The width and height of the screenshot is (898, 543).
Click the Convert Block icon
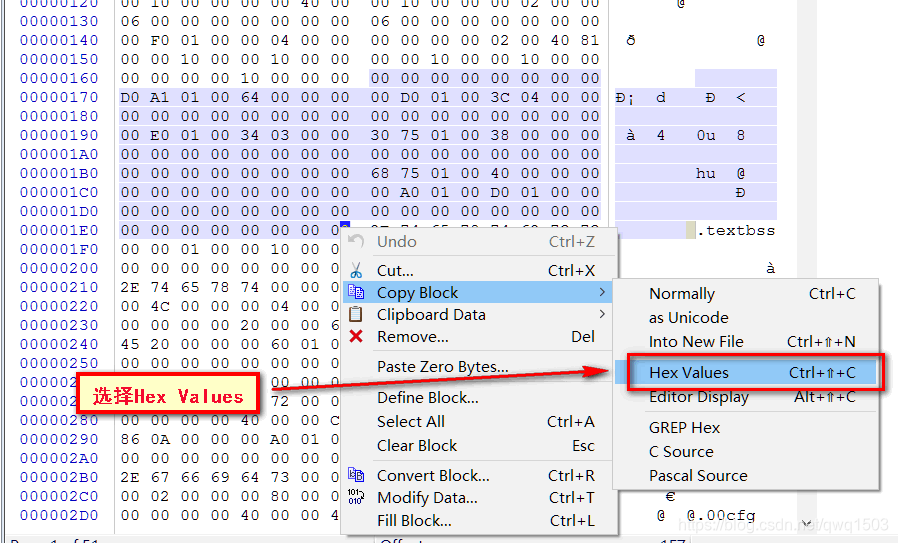(356, 475)
